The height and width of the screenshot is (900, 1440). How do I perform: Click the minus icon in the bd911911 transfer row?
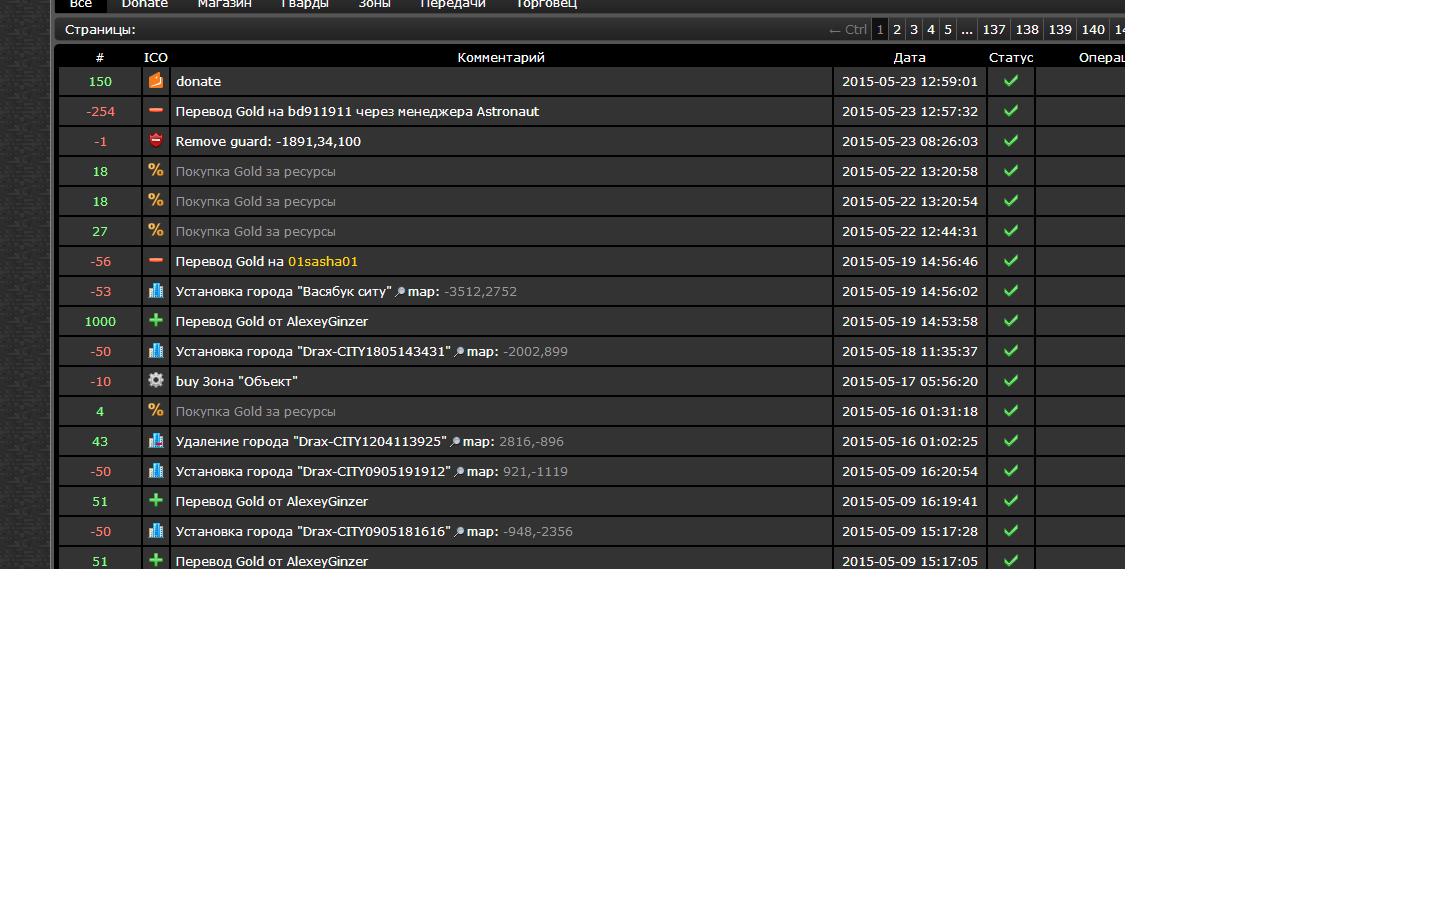[155, 110]
